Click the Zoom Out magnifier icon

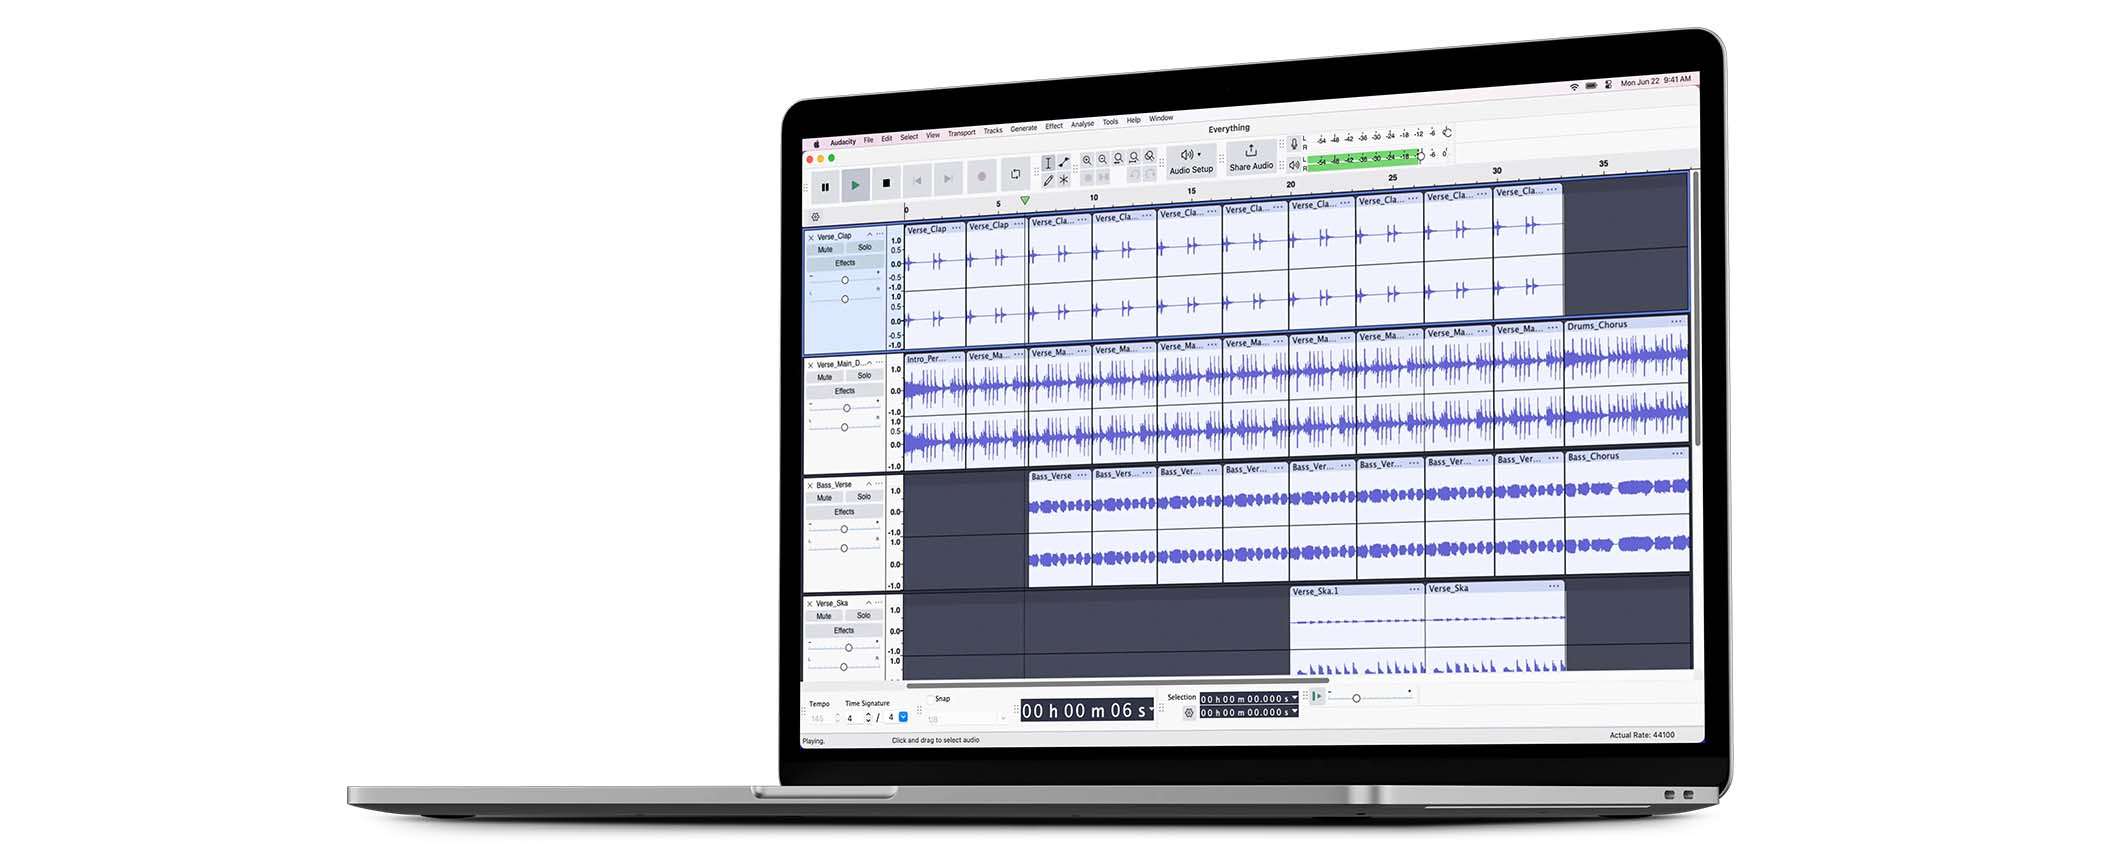1103,159
